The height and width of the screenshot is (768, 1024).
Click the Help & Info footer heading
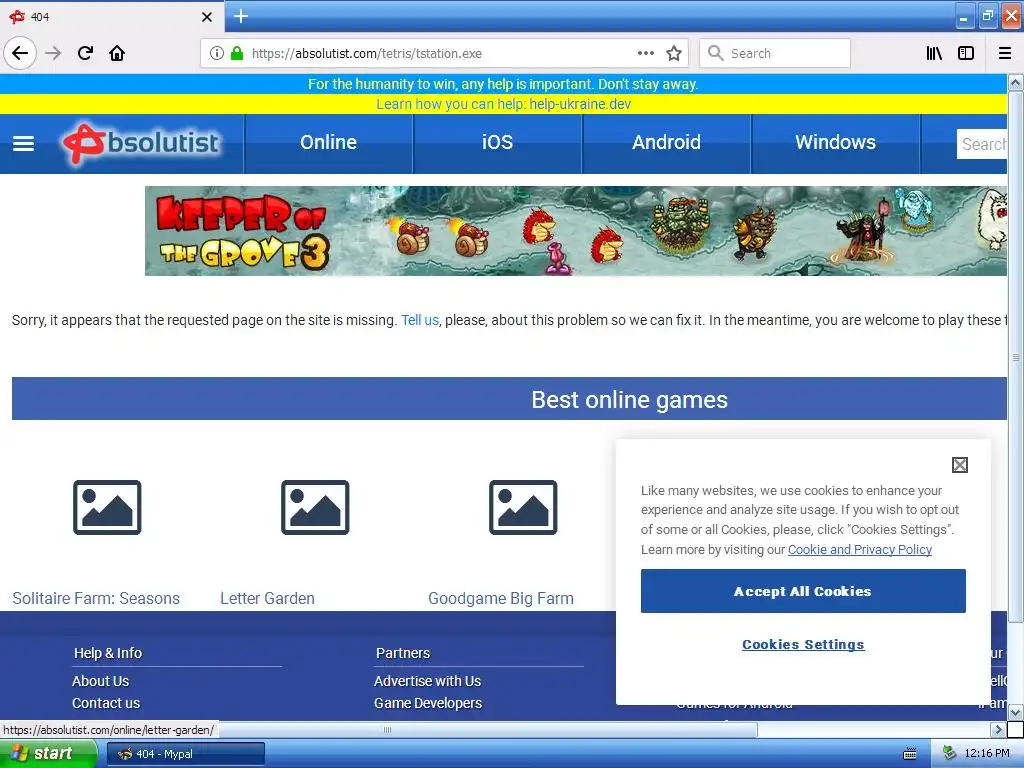(108, 653)
